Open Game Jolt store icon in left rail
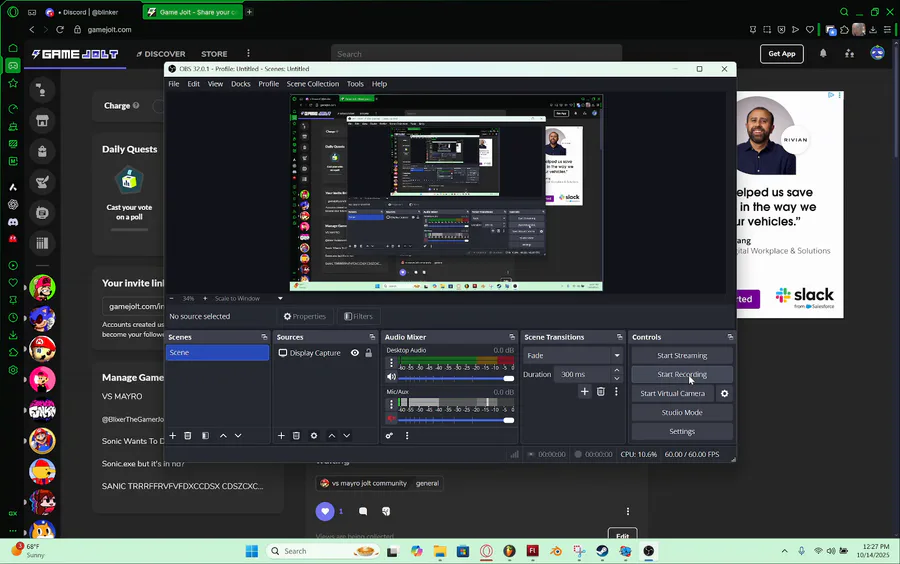Screen dimensions: 900x564 coord(42,120)
